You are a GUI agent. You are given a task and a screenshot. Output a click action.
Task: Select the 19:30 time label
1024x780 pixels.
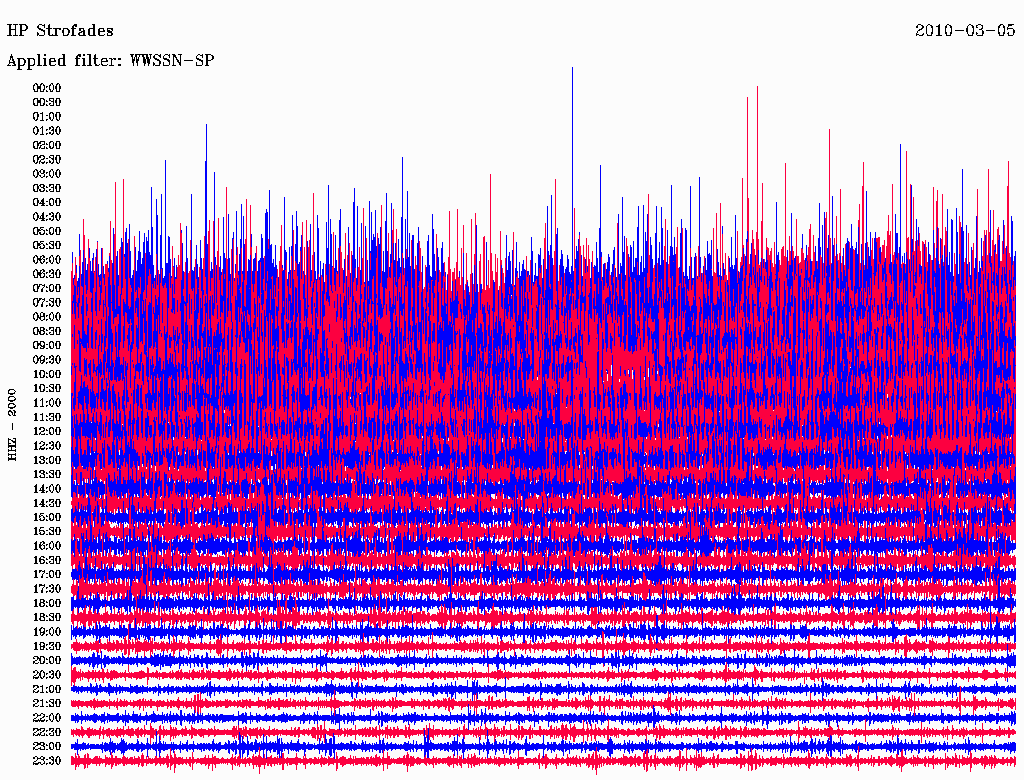47,647
